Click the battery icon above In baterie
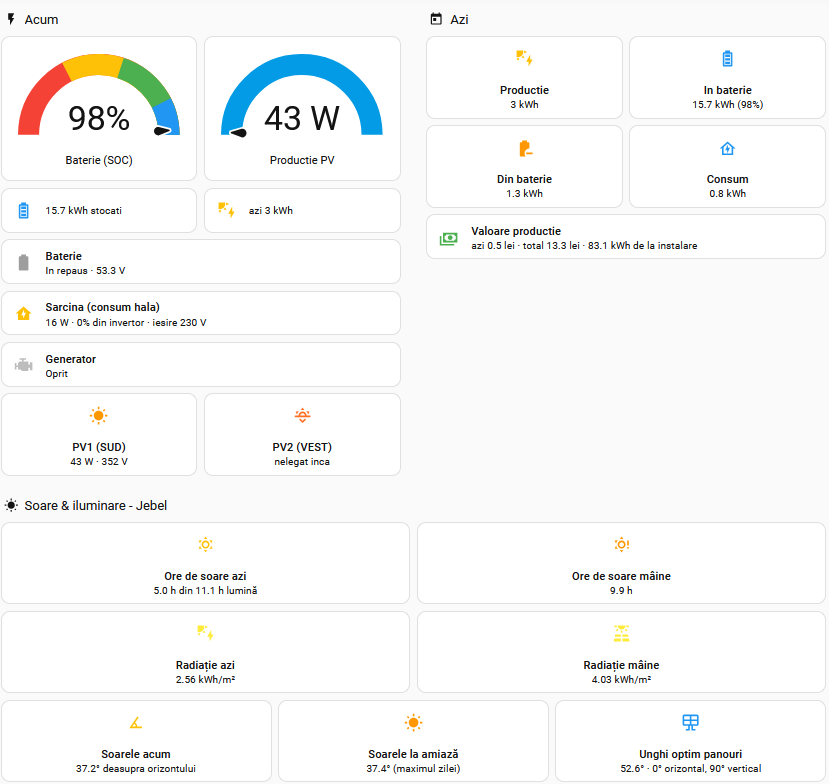The height and width of the screenshot is (784, 829). pyautogui.click(x=727, y=58)
